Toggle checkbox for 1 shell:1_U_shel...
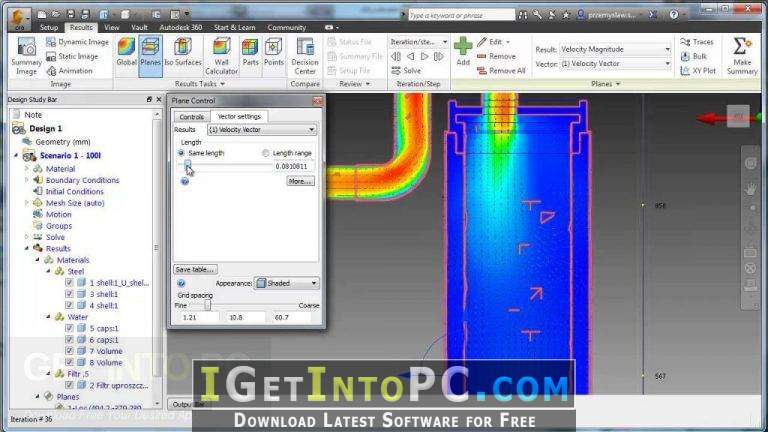 click(x=69, y=283)
